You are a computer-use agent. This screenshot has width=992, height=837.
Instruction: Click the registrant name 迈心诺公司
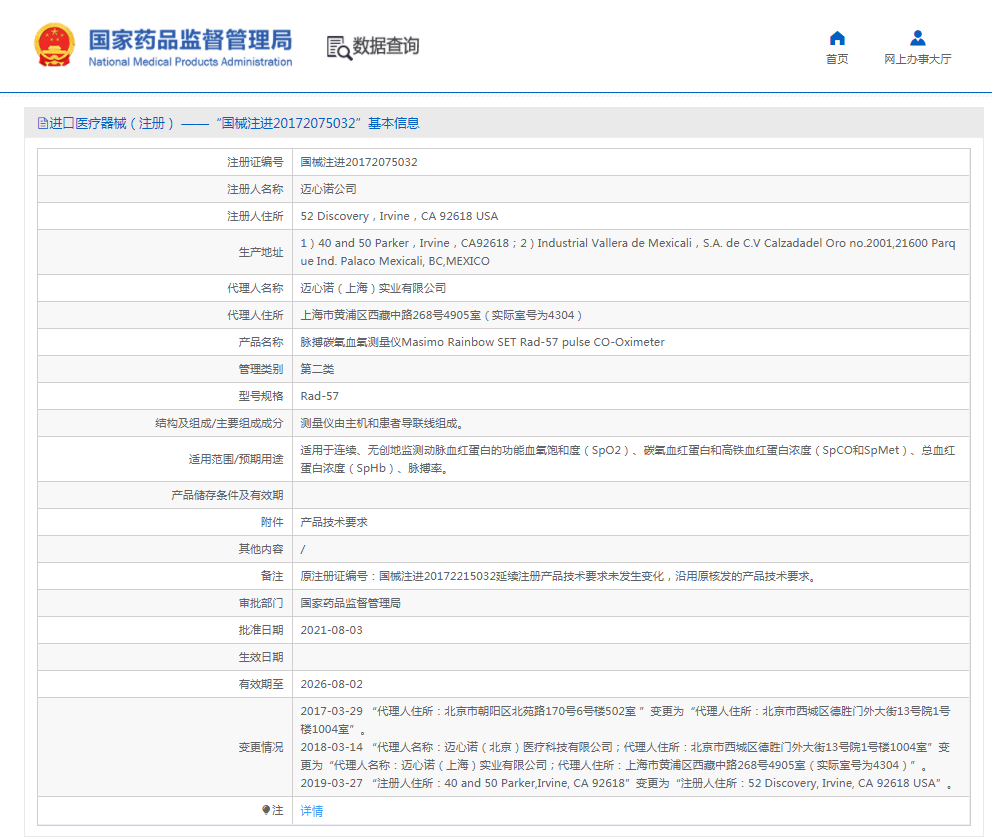click(328, 189)
